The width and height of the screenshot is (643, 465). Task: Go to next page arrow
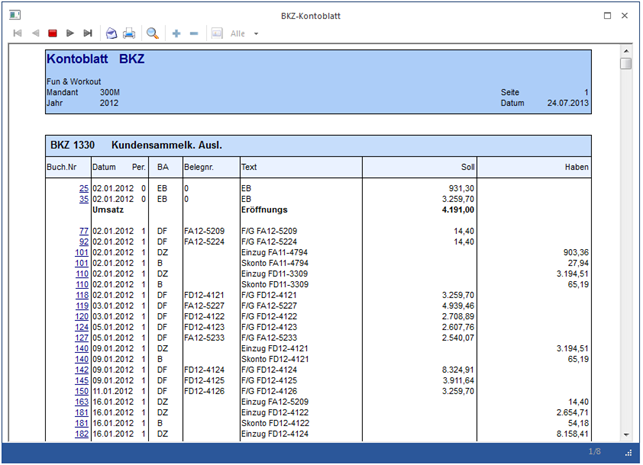click(x=70, y=33)
